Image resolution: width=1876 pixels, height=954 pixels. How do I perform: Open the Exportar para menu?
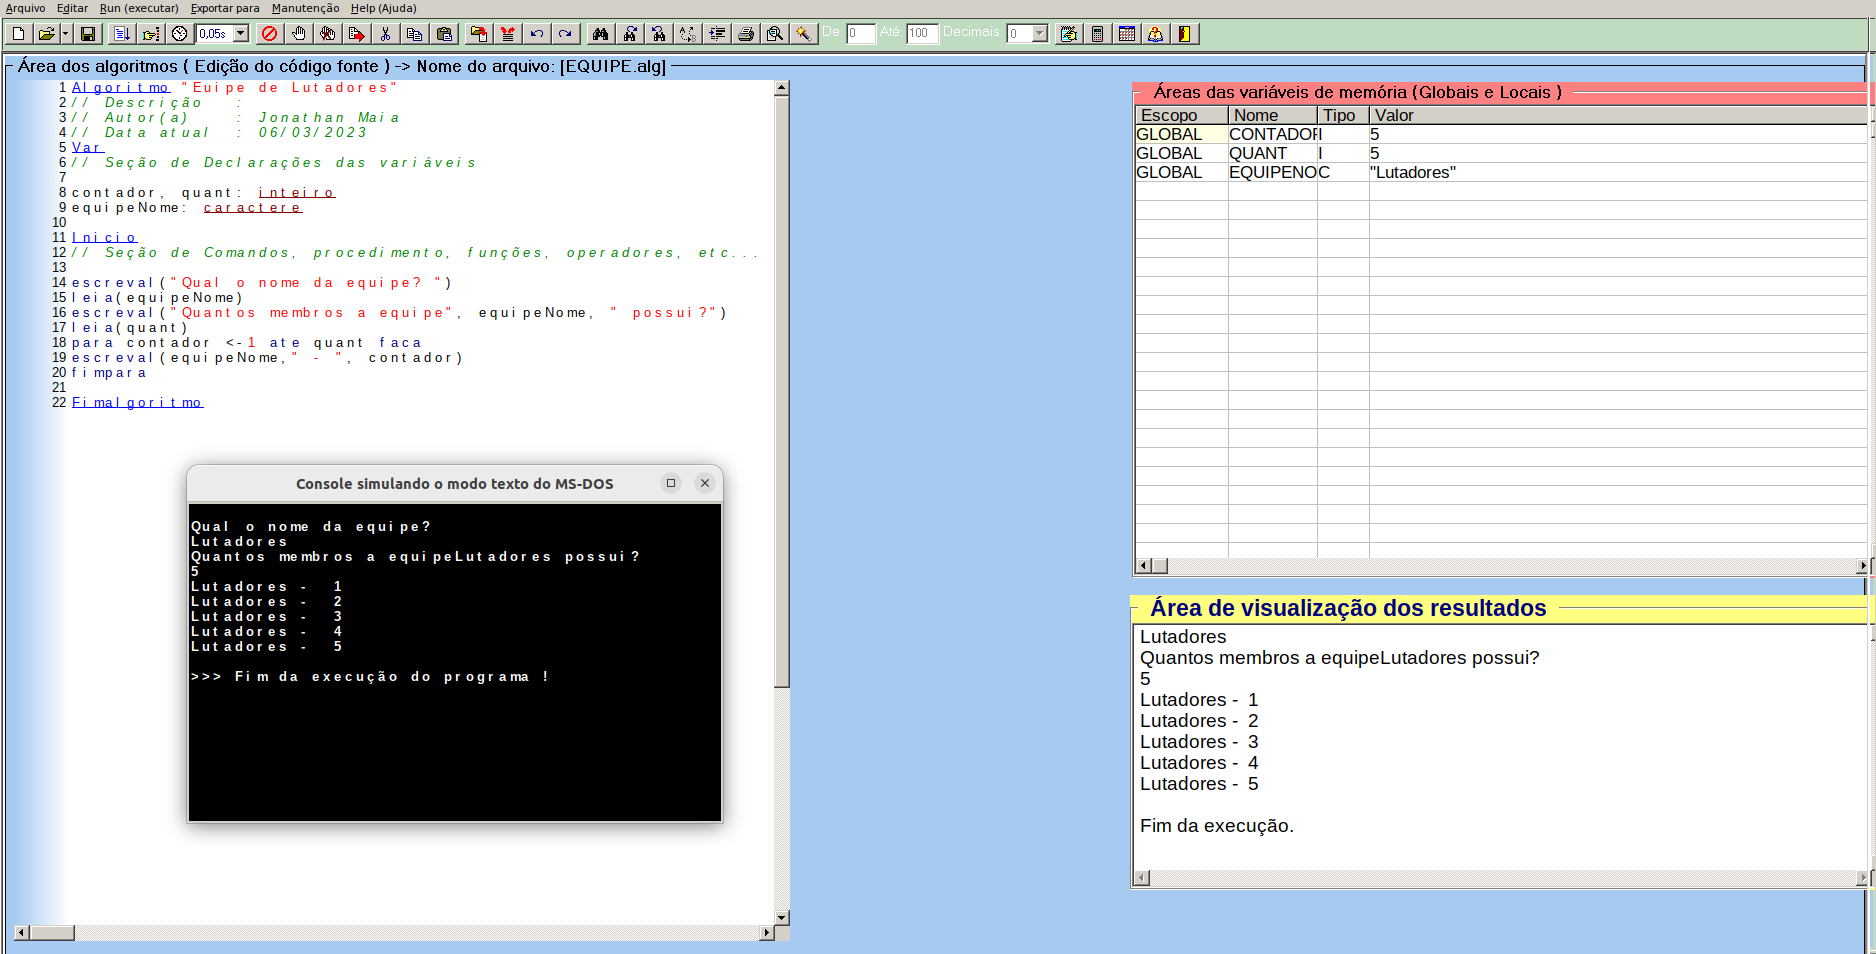coord(225,8)
